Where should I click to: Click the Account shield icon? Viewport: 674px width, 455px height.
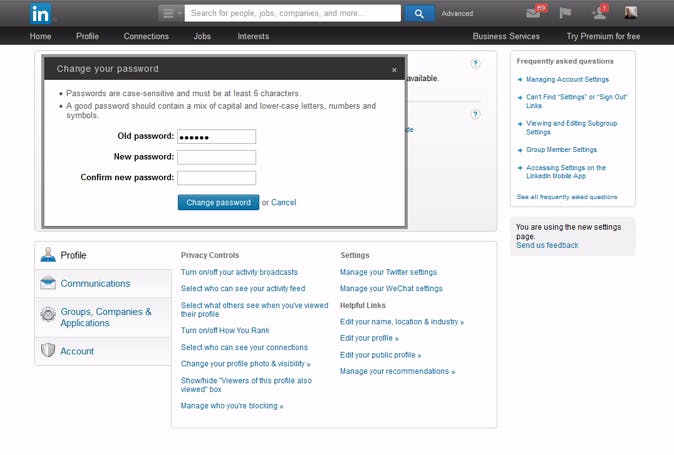tap(48, 350)
